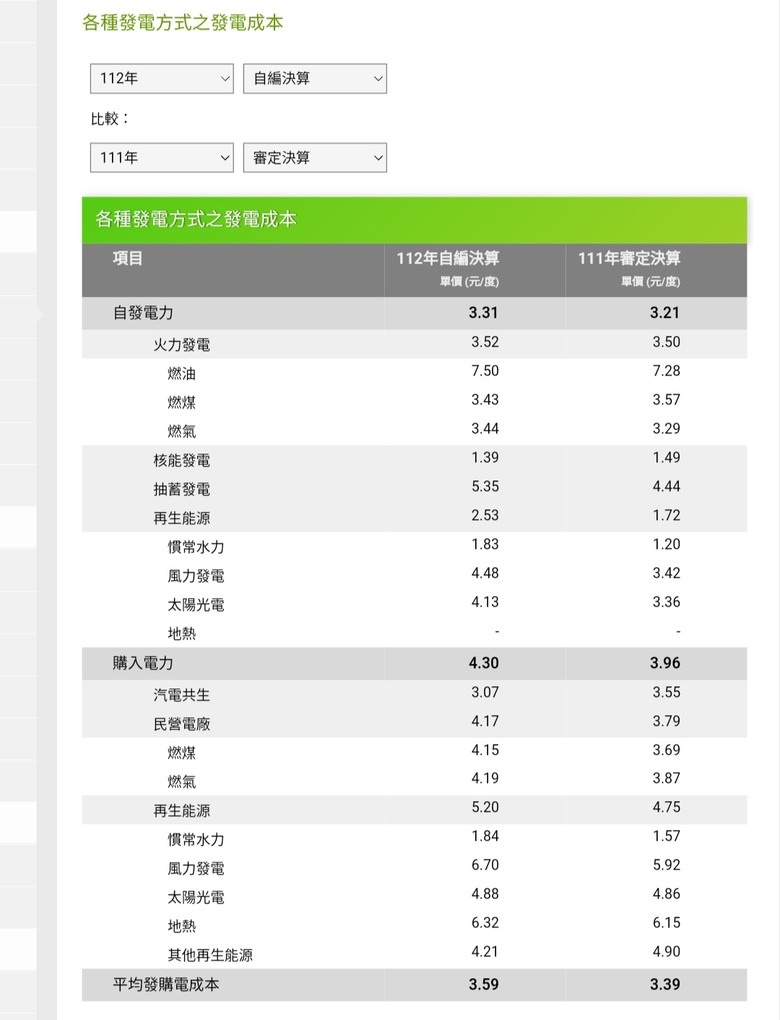Click the 1.72 value for 再生能源

tap(667, 515)
